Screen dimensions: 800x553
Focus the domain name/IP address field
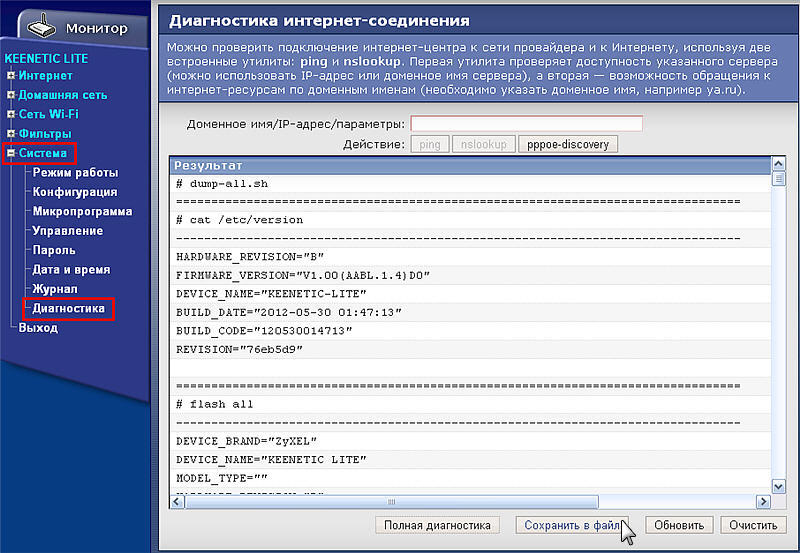[x=526, y=124]
